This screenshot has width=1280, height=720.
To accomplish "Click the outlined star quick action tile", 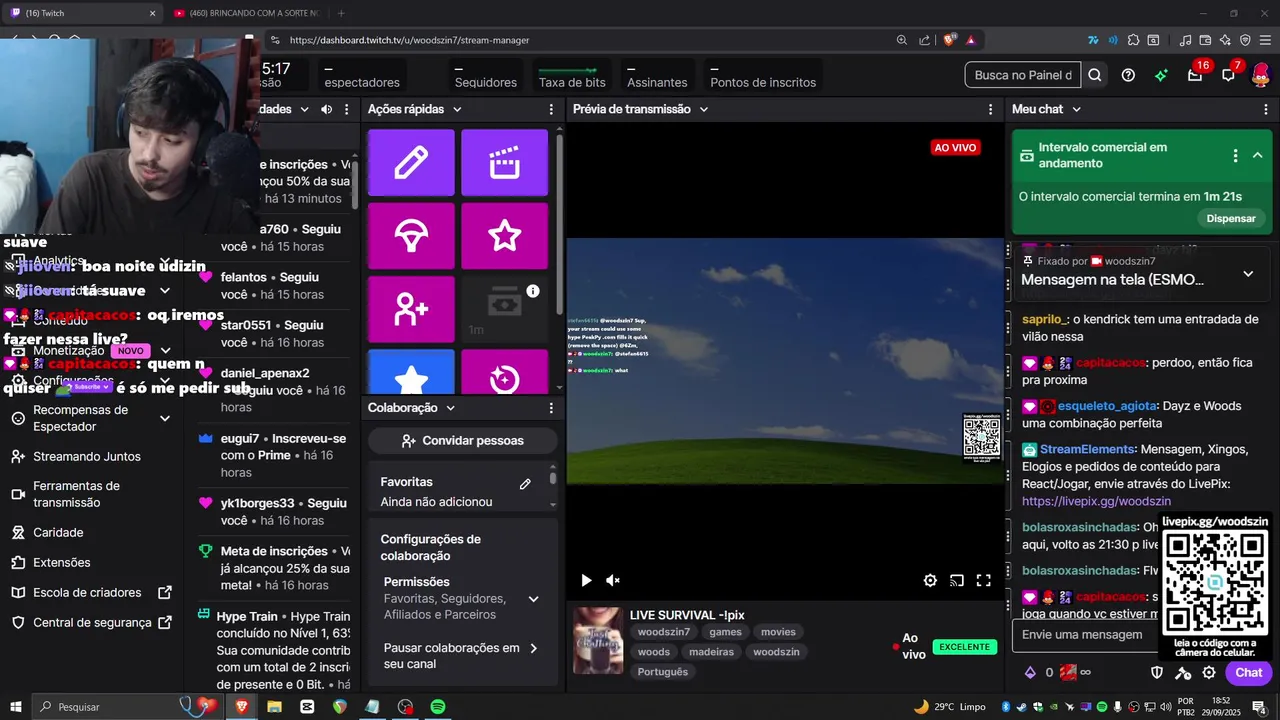I will coord(504,236).
